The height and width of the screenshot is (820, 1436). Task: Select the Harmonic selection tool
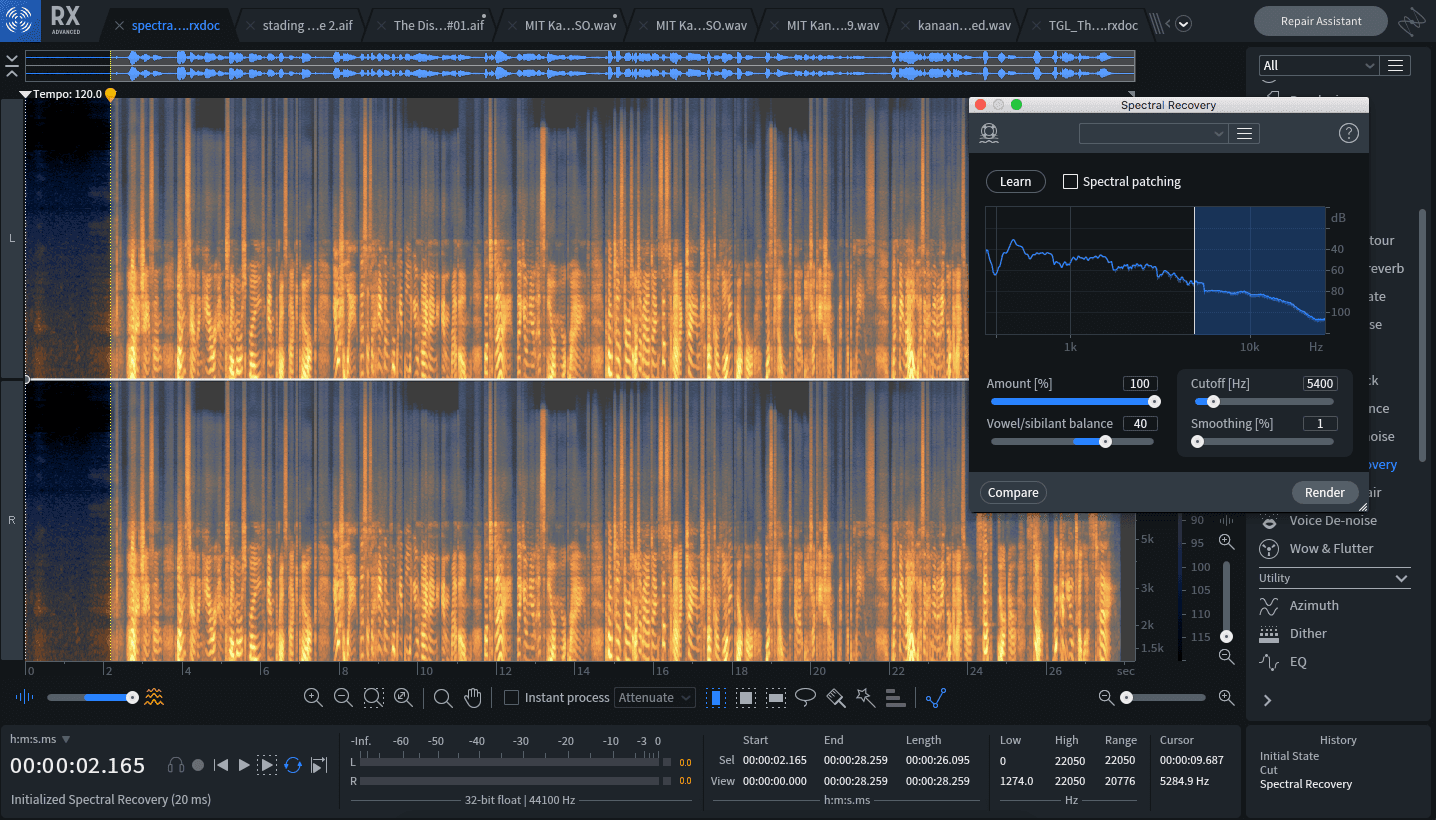(896, 698)
